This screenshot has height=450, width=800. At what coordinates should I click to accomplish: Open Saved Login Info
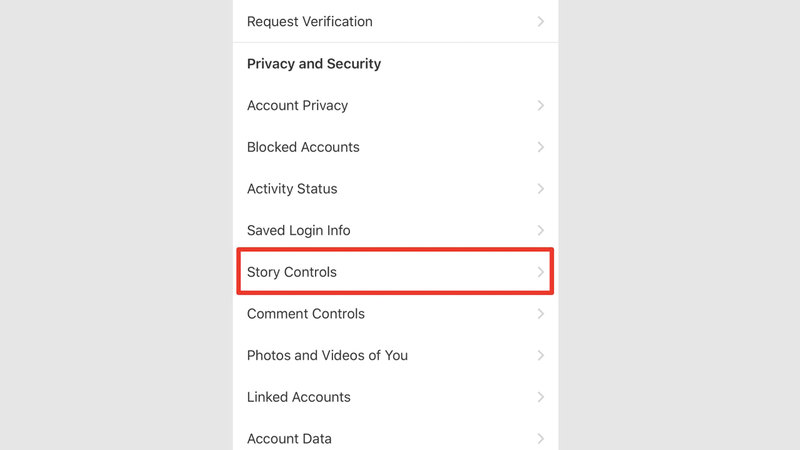pyautogui.click(x=298, y=230)
